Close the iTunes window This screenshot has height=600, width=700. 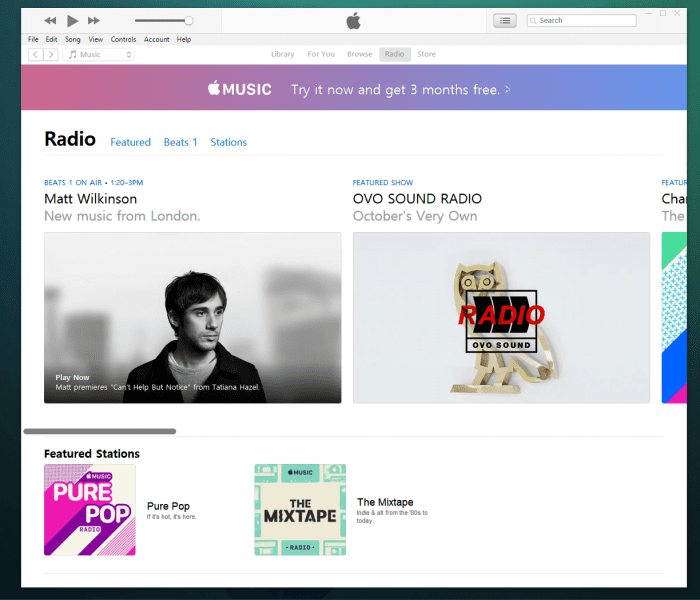click(677, 13)
